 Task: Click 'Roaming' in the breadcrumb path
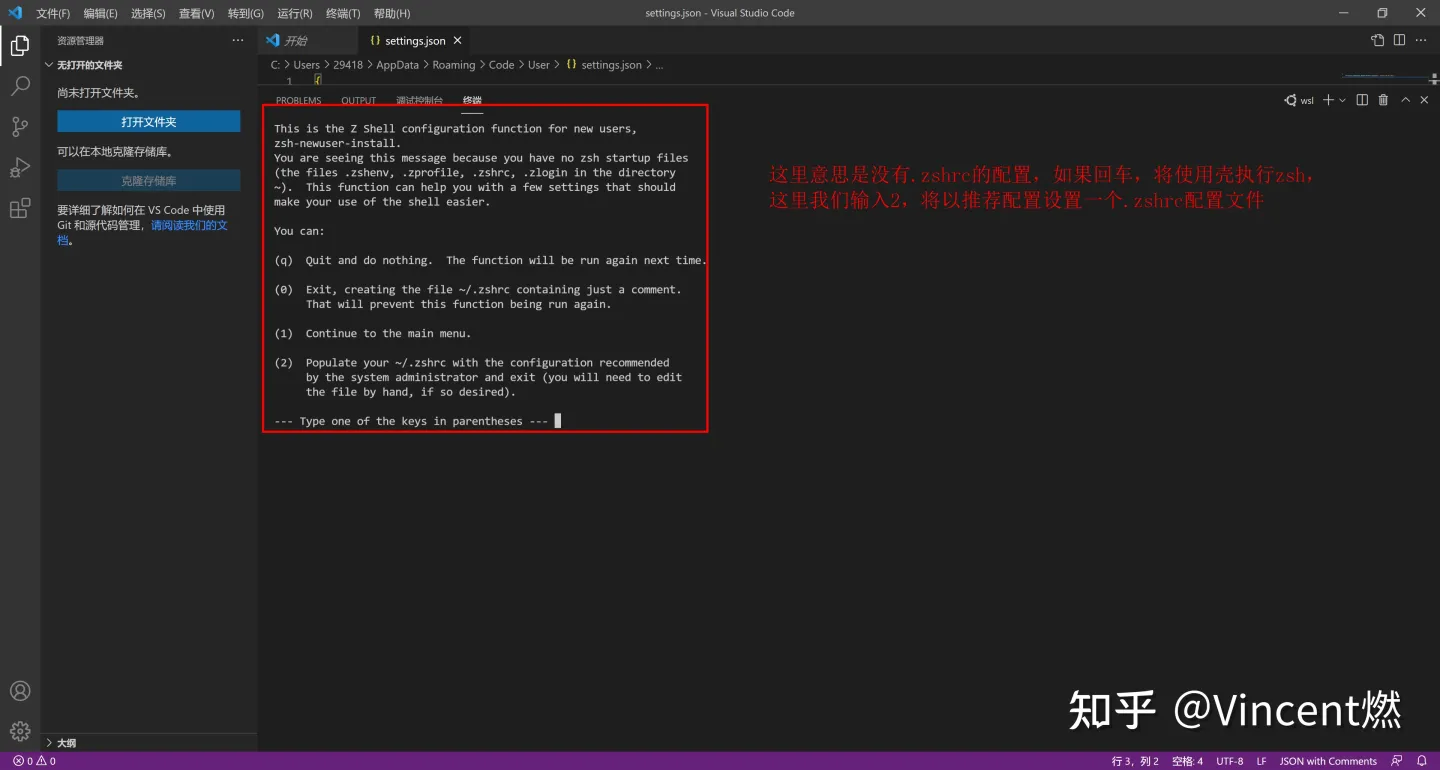click(x=453, y=65)
